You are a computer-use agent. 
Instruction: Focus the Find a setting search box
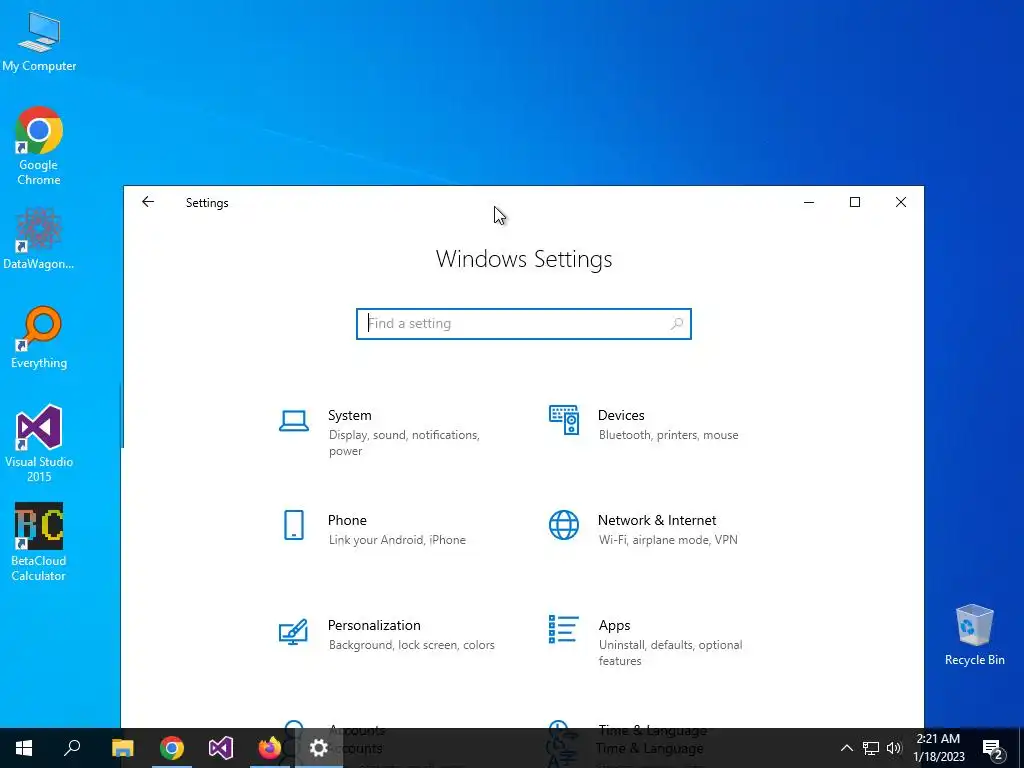tap(524, 324)
